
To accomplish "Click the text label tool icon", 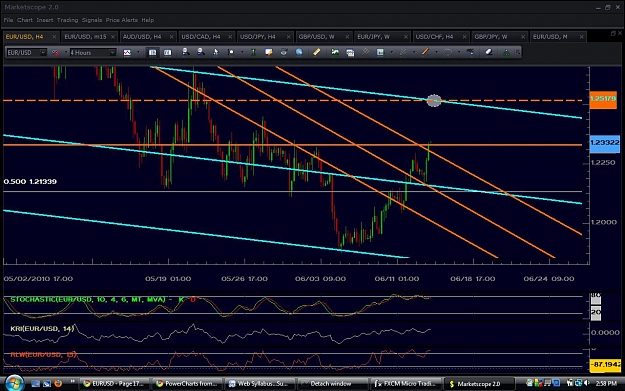I will (471, 52).
